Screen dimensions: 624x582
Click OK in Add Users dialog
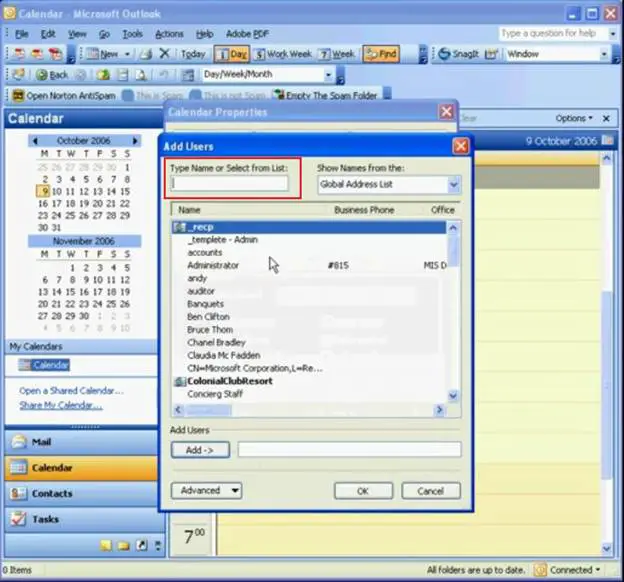tap(363, 491)
